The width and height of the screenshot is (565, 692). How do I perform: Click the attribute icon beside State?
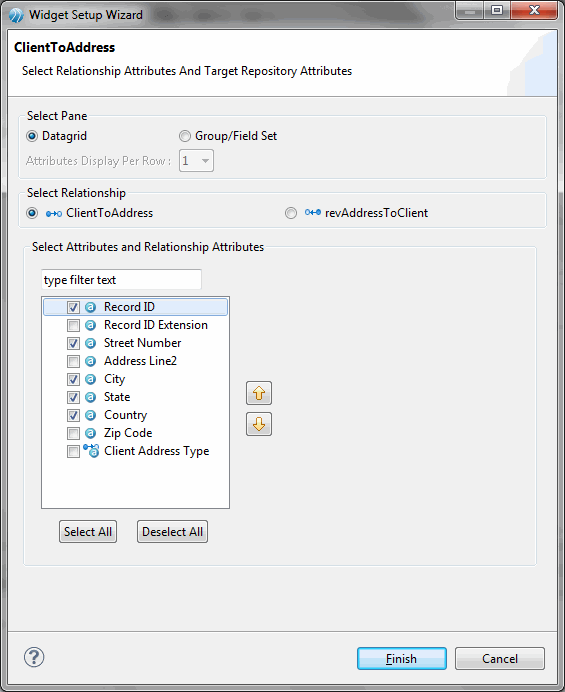click(90, 397)
